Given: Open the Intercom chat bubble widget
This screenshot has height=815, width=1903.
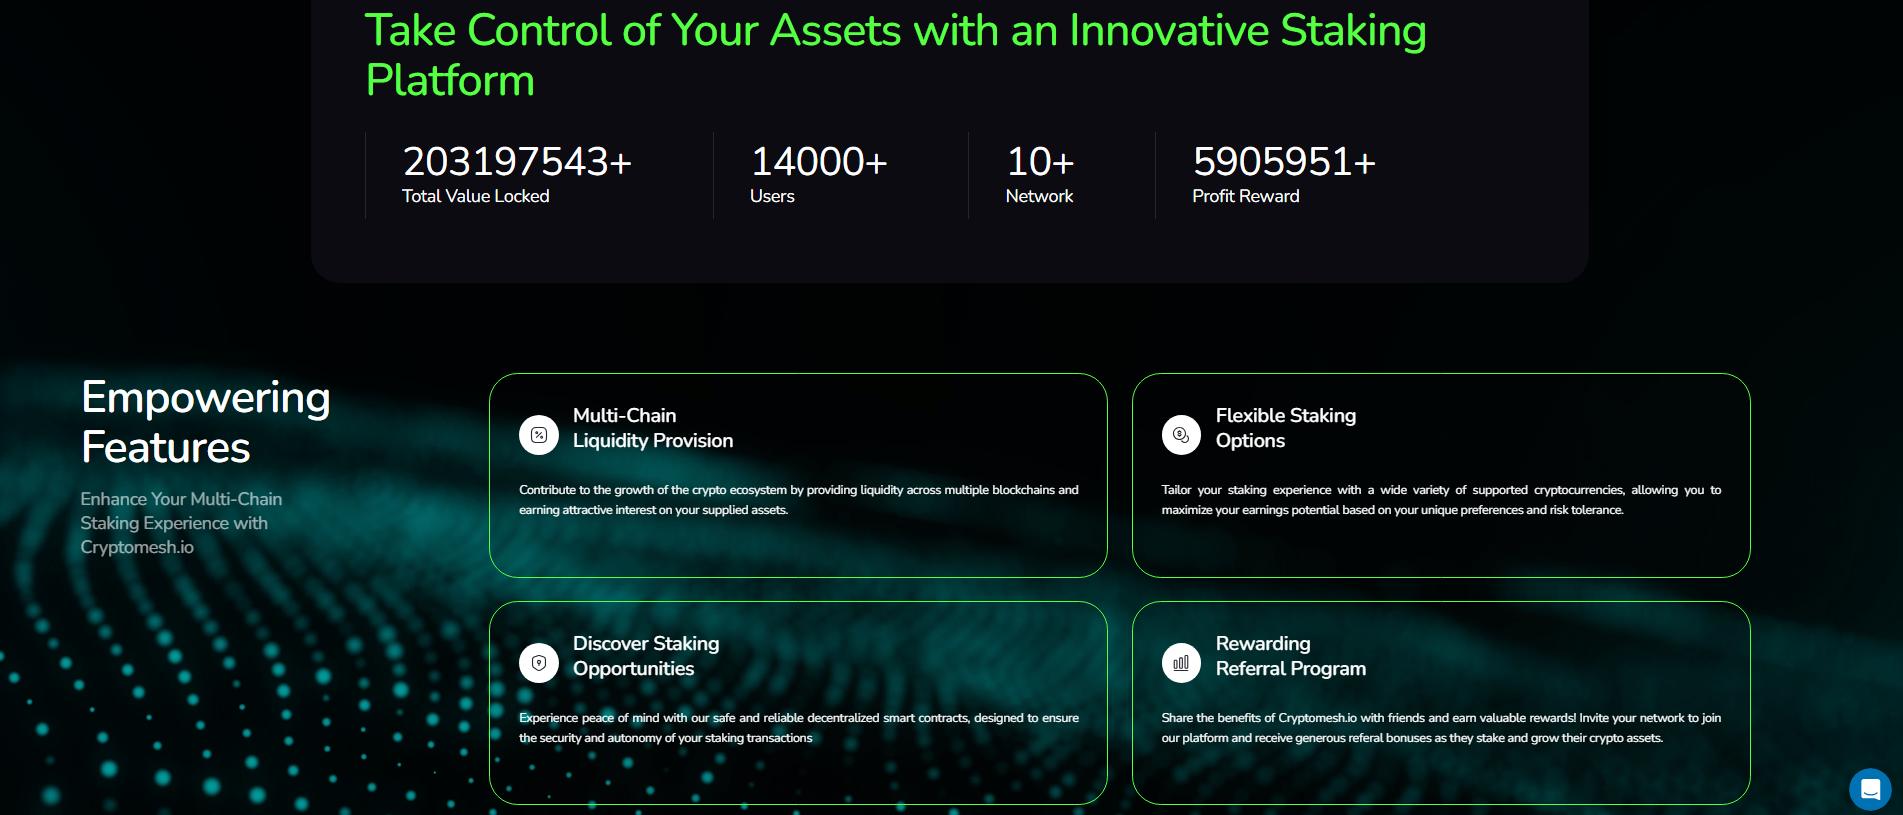Looking at the screenshot, I should (1869, 789).
